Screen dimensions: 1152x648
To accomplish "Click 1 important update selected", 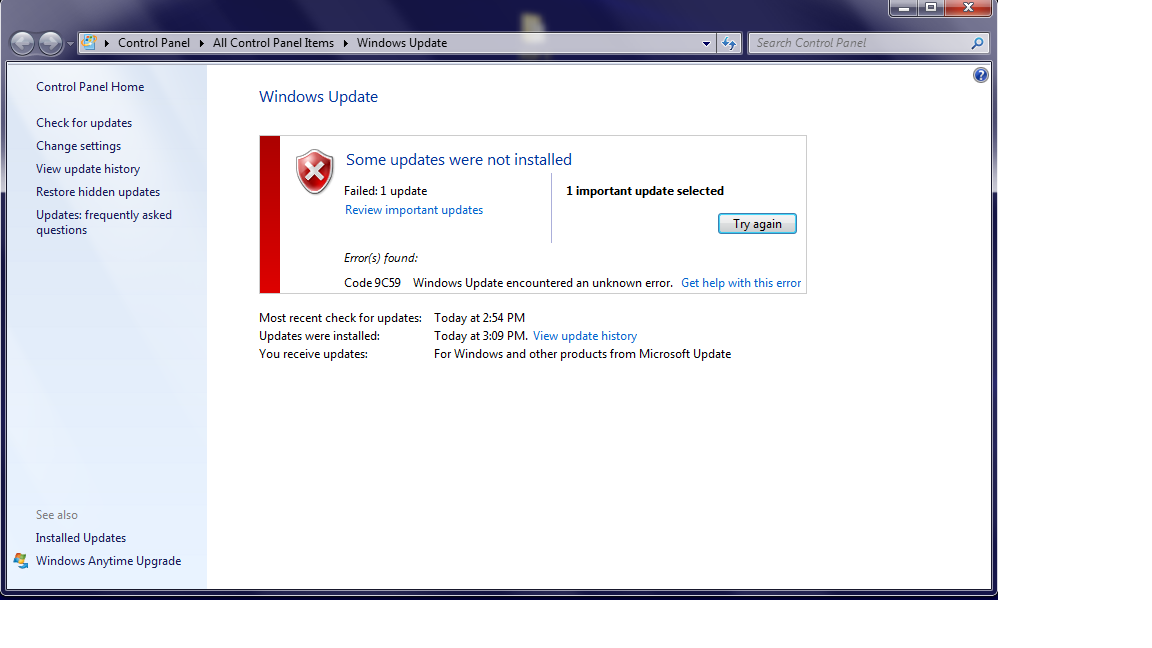I will click(x=645, y=191).
